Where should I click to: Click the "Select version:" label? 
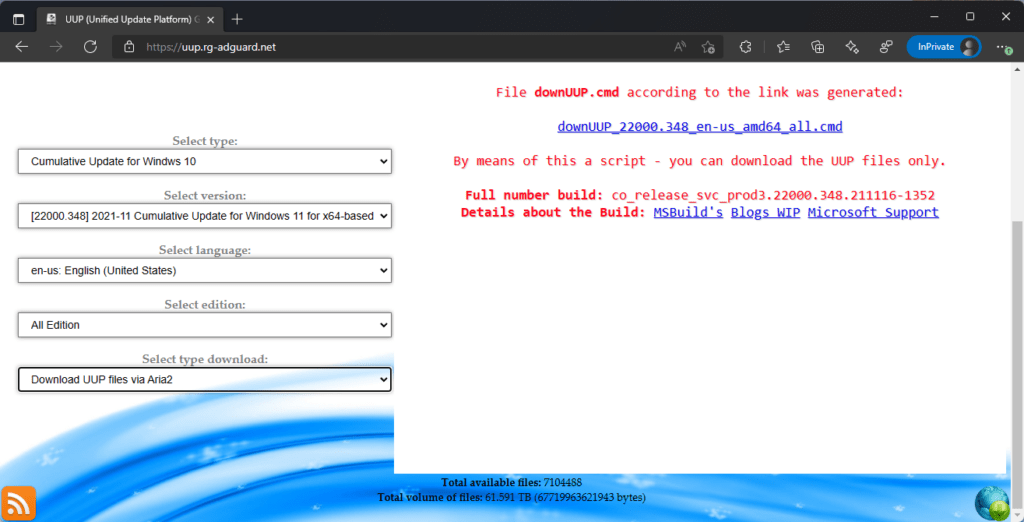click(205, 195)
